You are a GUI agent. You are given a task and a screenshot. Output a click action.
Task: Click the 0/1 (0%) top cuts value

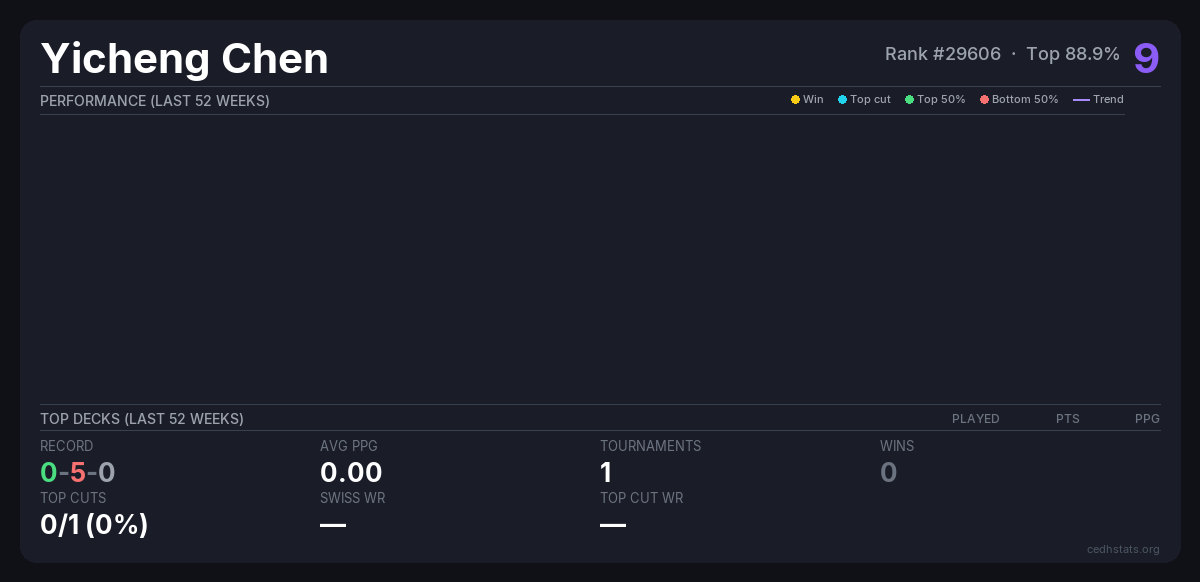94,524
